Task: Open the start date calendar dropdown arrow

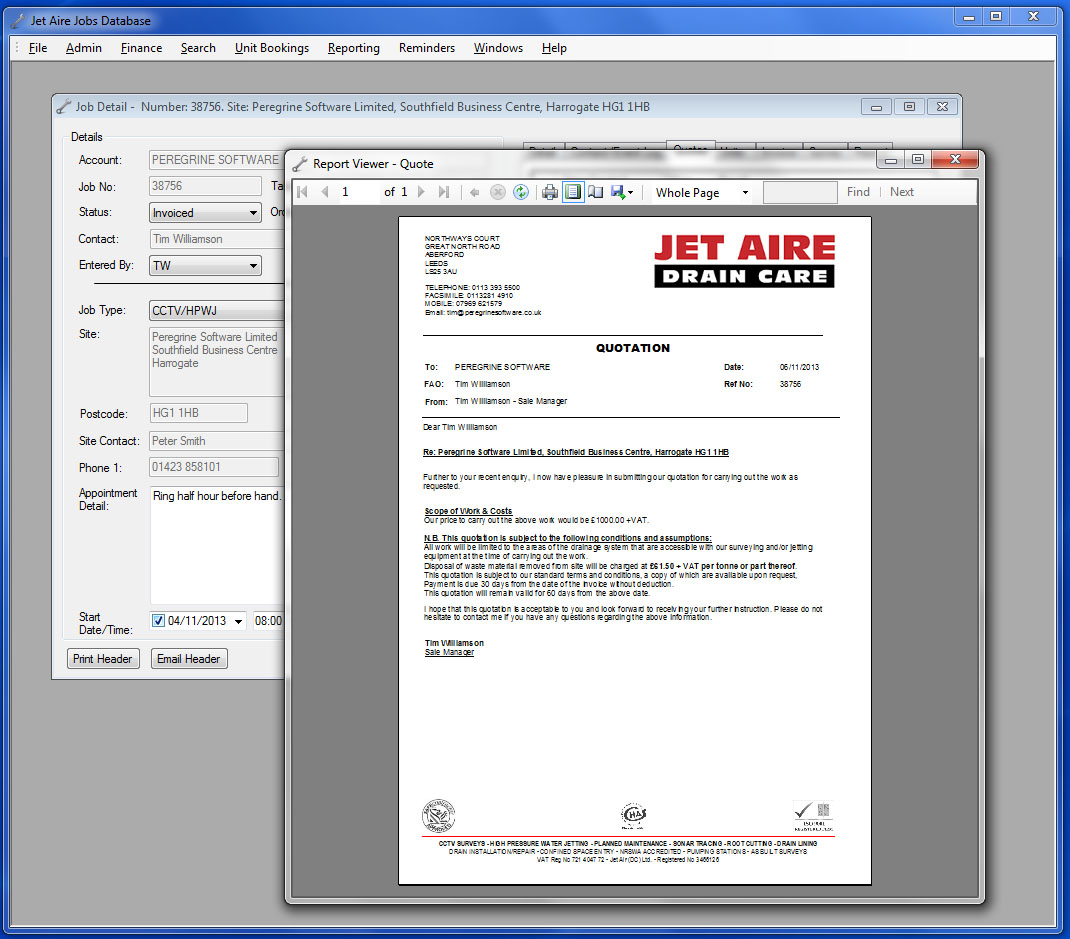Action: click(x=238, y=621)
